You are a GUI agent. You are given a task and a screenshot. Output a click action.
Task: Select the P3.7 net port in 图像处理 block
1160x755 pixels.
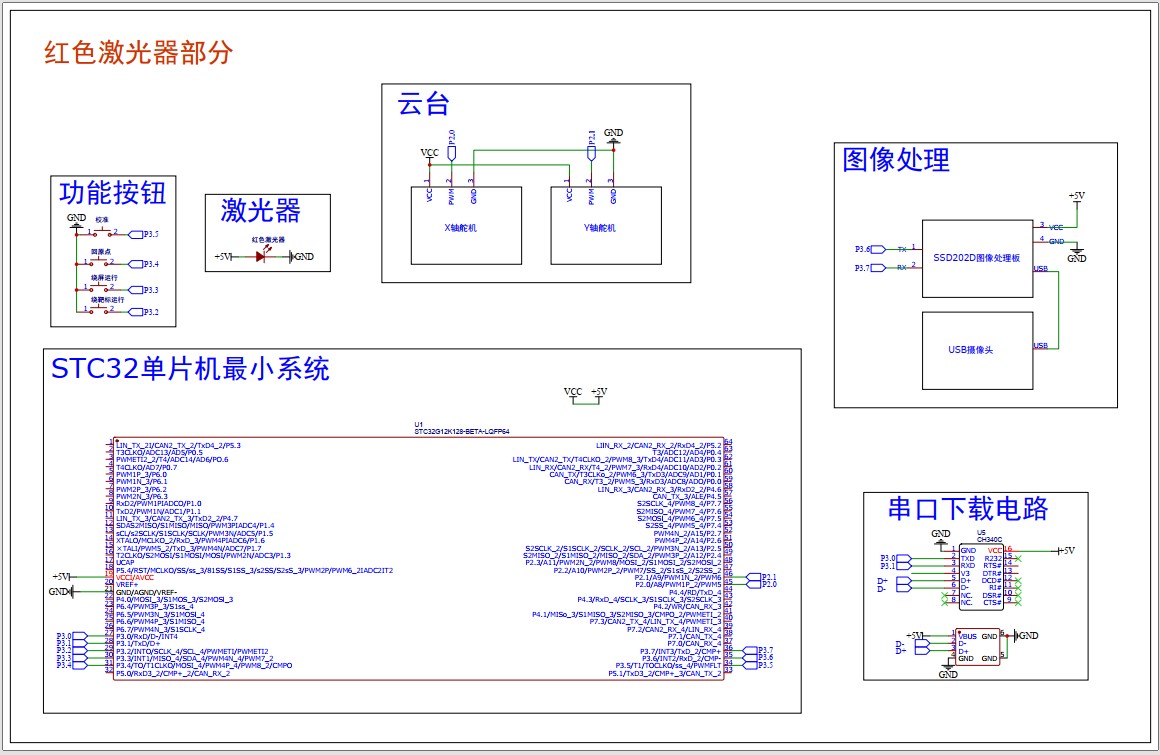[x=870, y=268]
